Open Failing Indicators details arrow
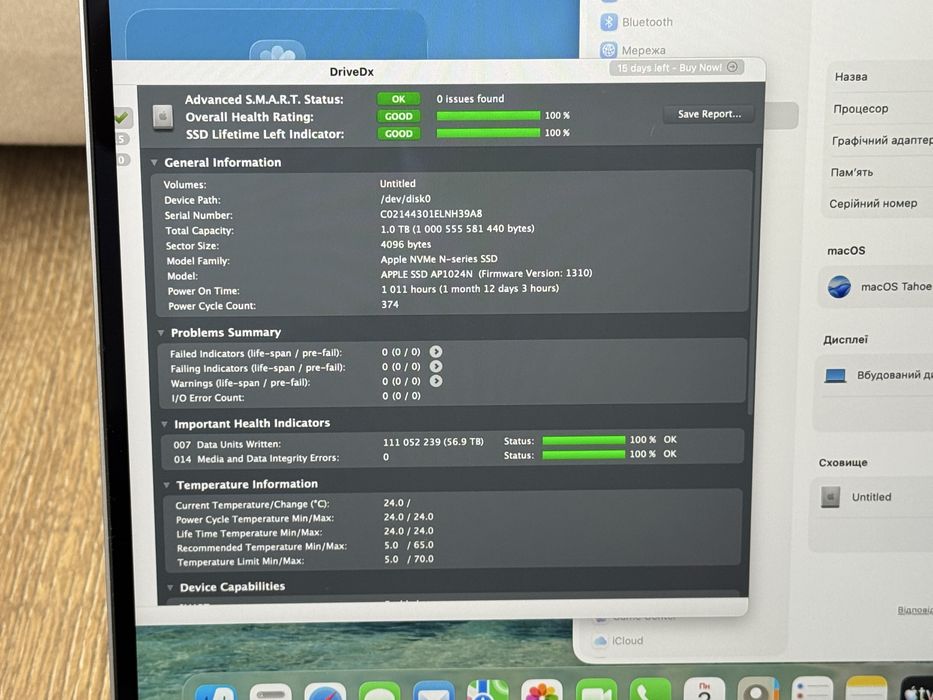 436,366
